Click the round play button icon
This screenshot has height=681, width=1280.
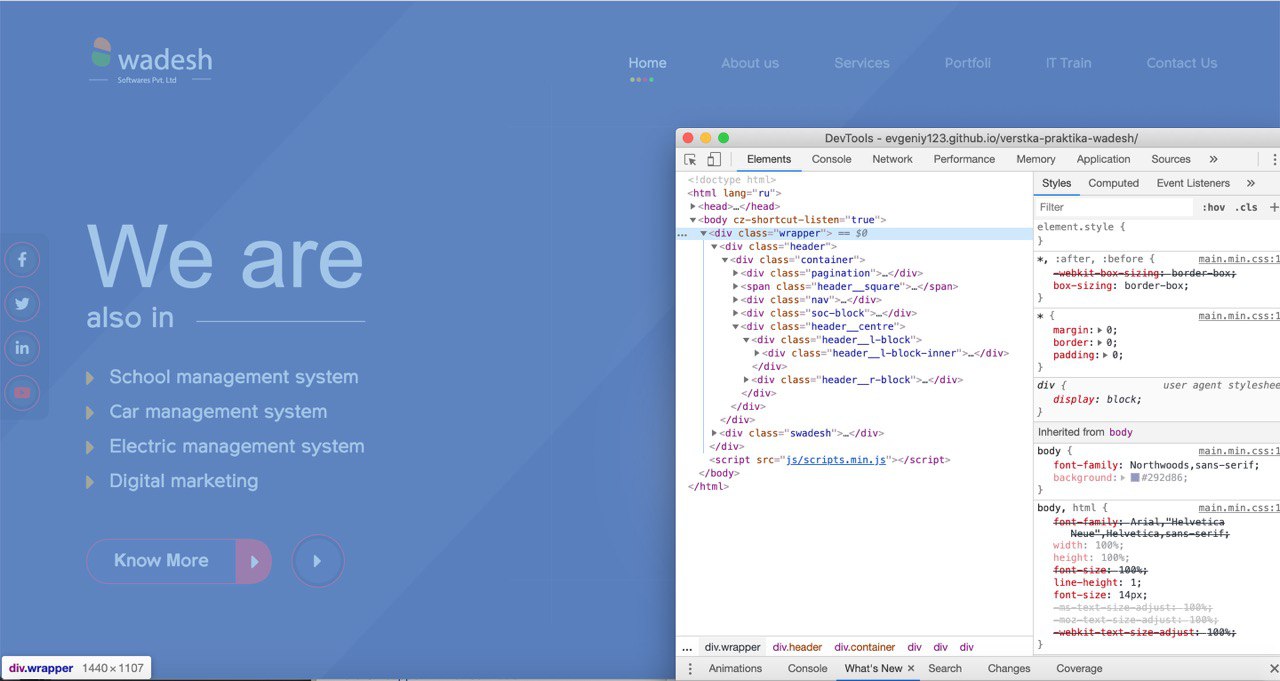coord(318,561)
